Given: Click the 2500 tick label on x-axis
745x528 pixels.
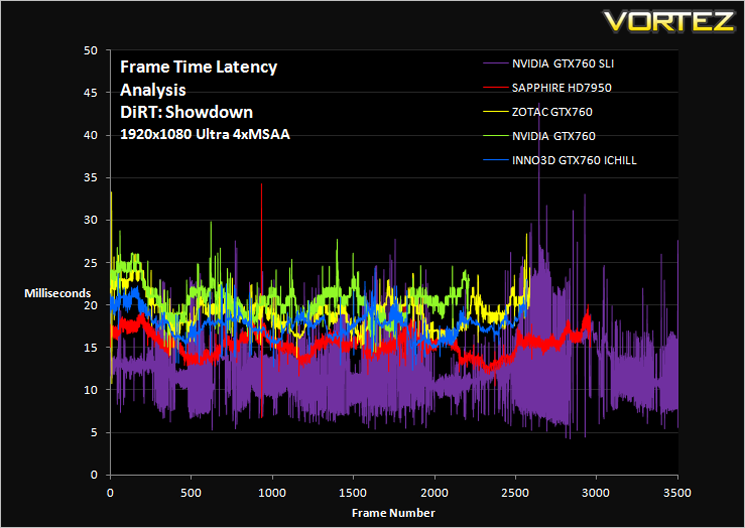Looking at the screenshot, I should [515, 493].
